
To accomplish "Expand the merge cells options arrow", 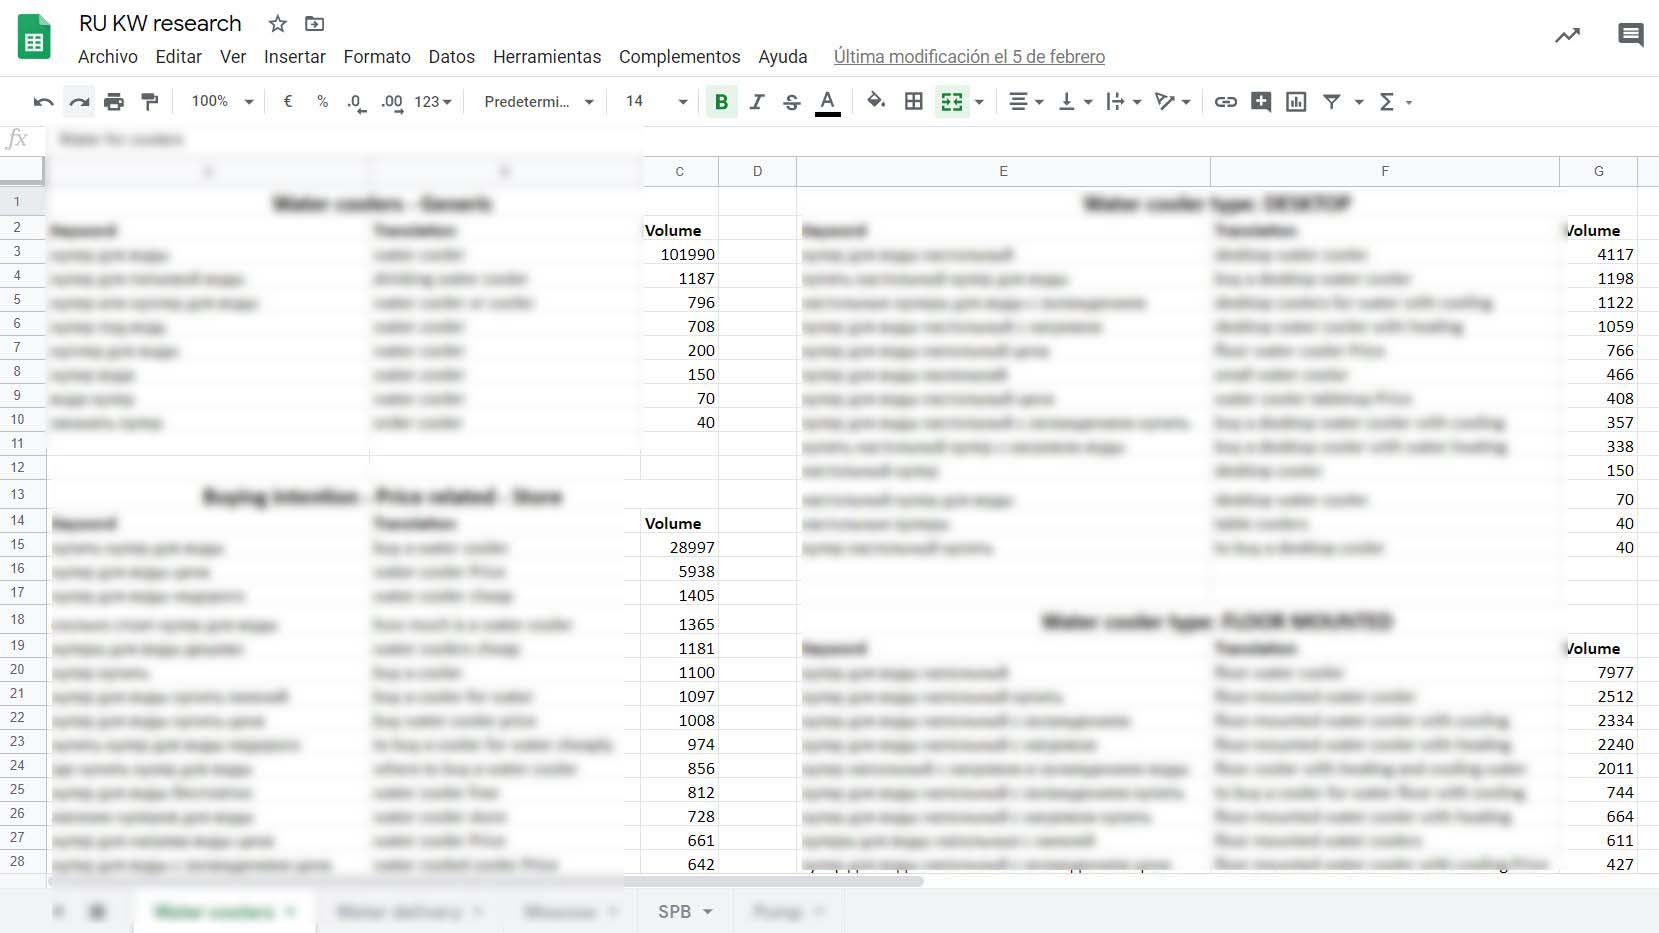I will point(979,102).
